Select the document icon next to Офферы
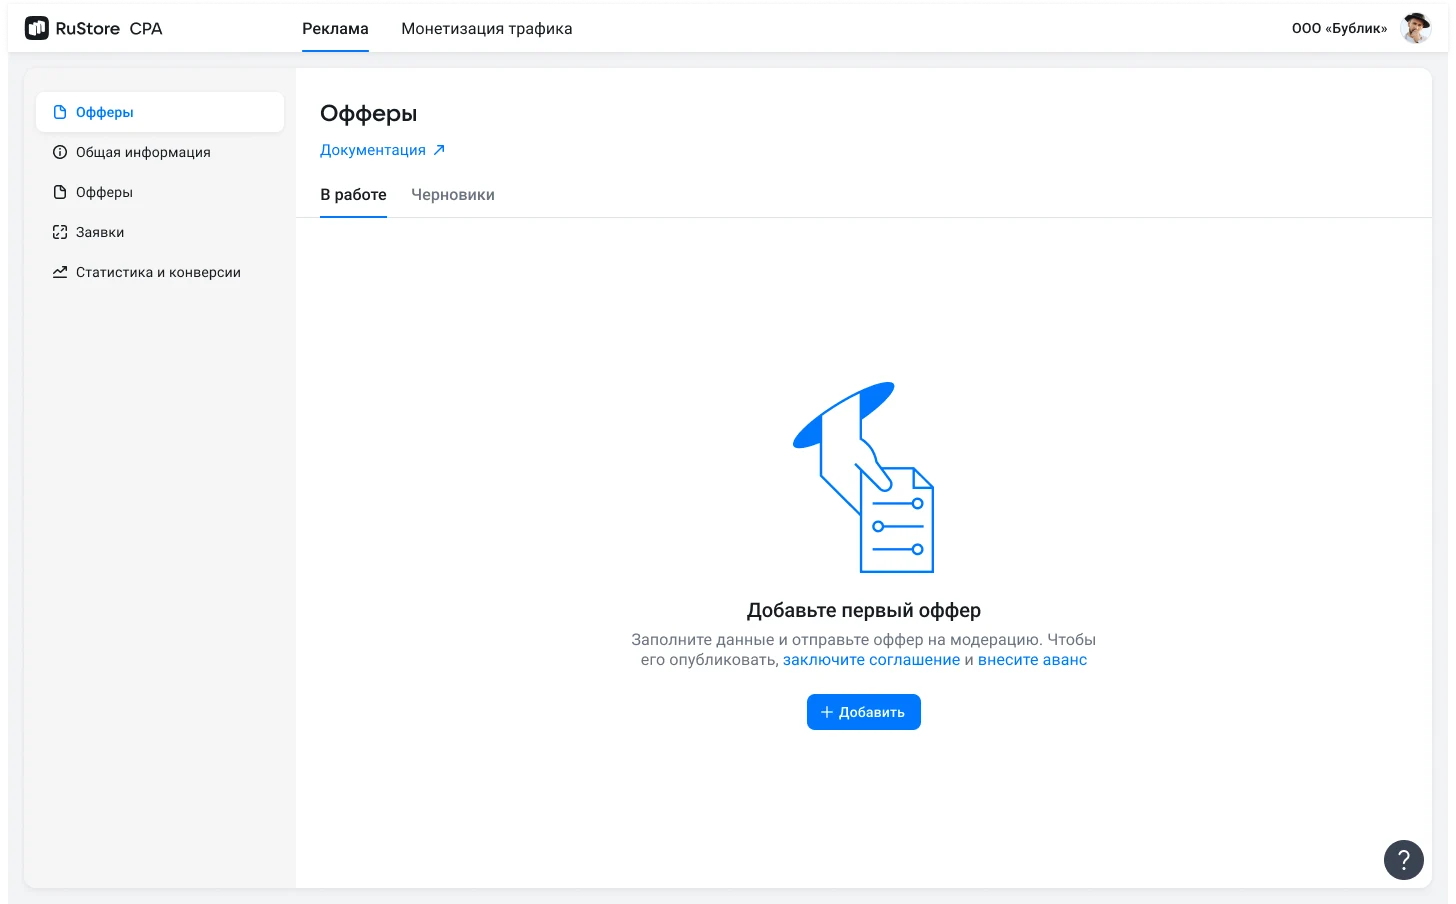The width and height of the screenshot is (1456, 904). click(60, 112)
